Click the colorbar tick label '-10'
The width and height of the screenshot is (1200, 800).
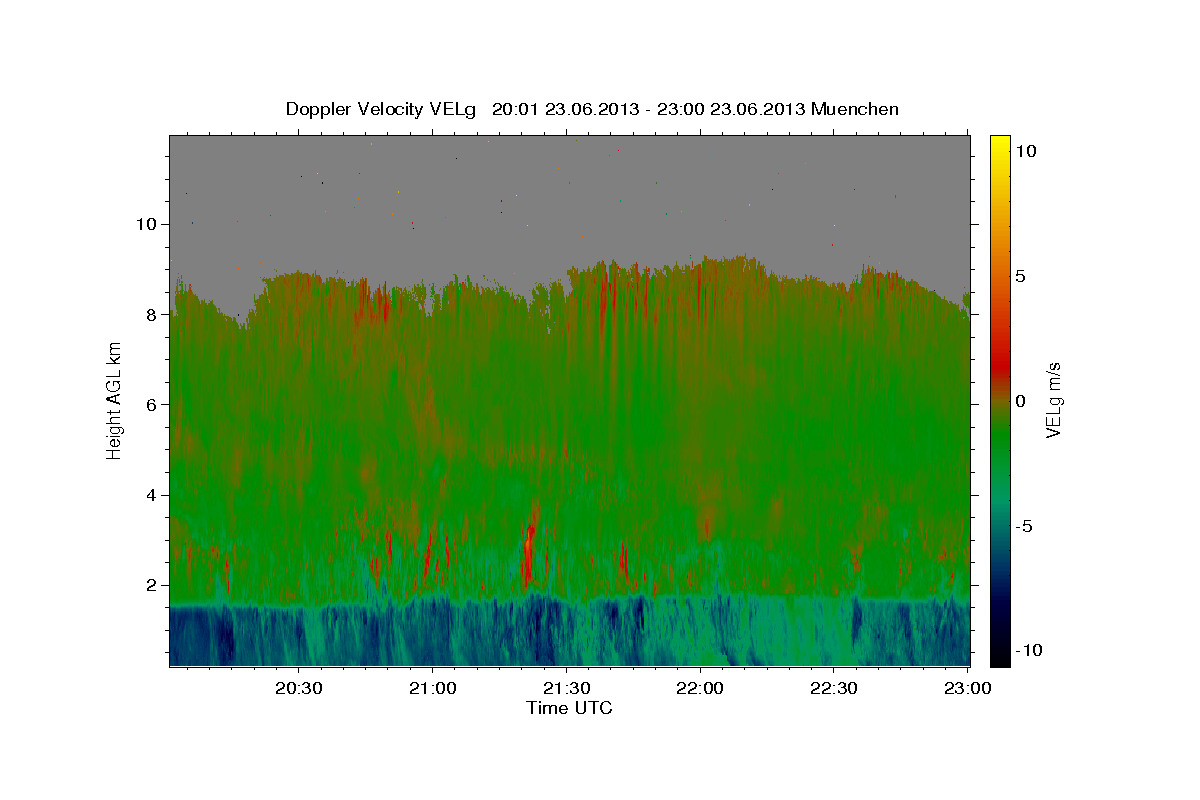pos(1029,651)
